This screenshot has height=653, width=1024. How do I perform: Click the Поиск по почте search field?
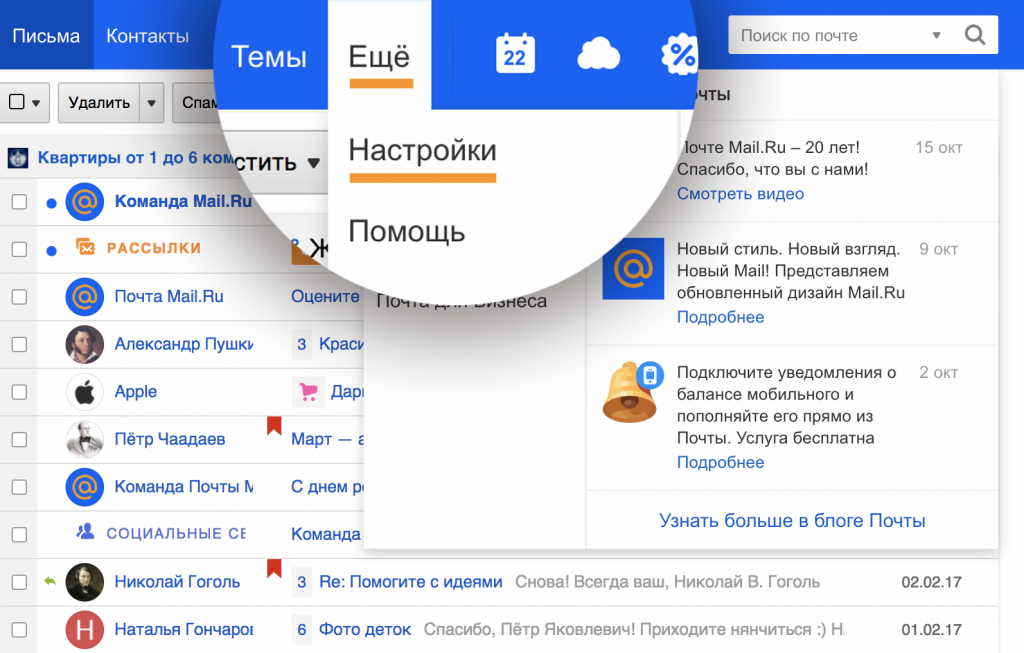tap(830, 36)
